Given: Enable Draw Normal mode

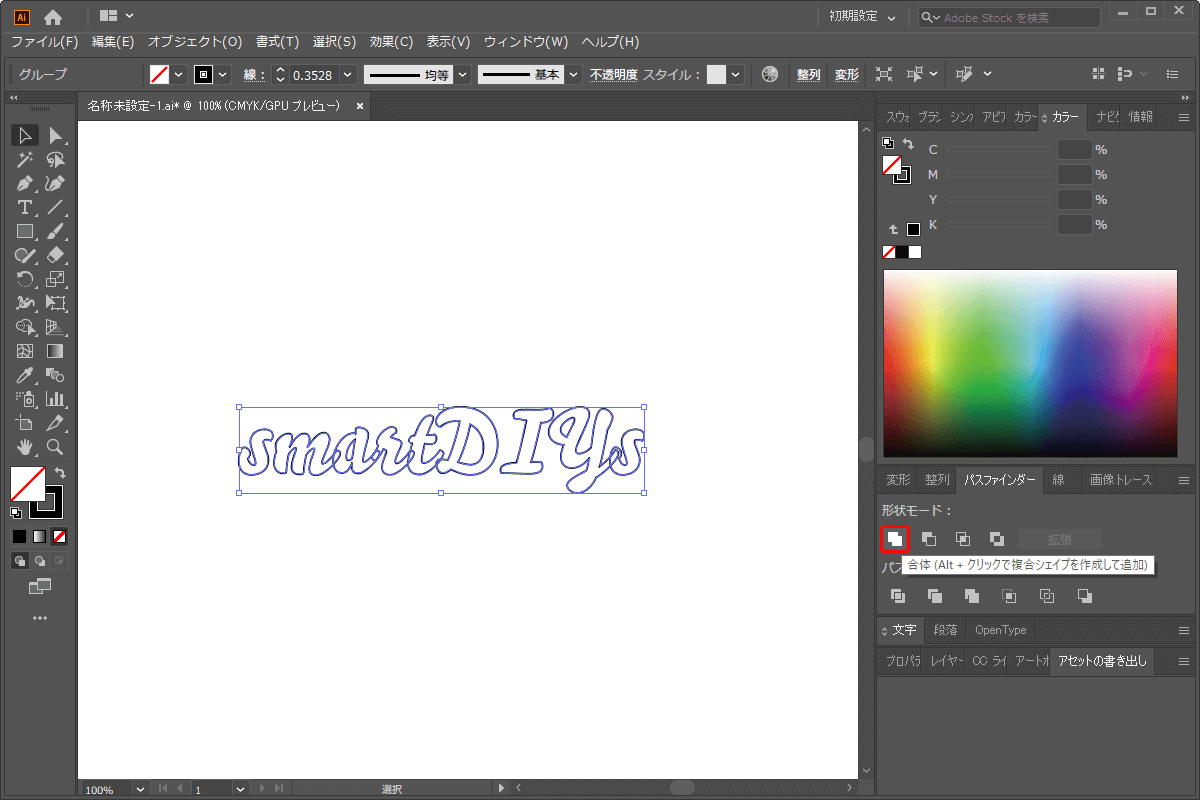Looking at the screenshot, I should pyautogui.click(x=19, y=561).
